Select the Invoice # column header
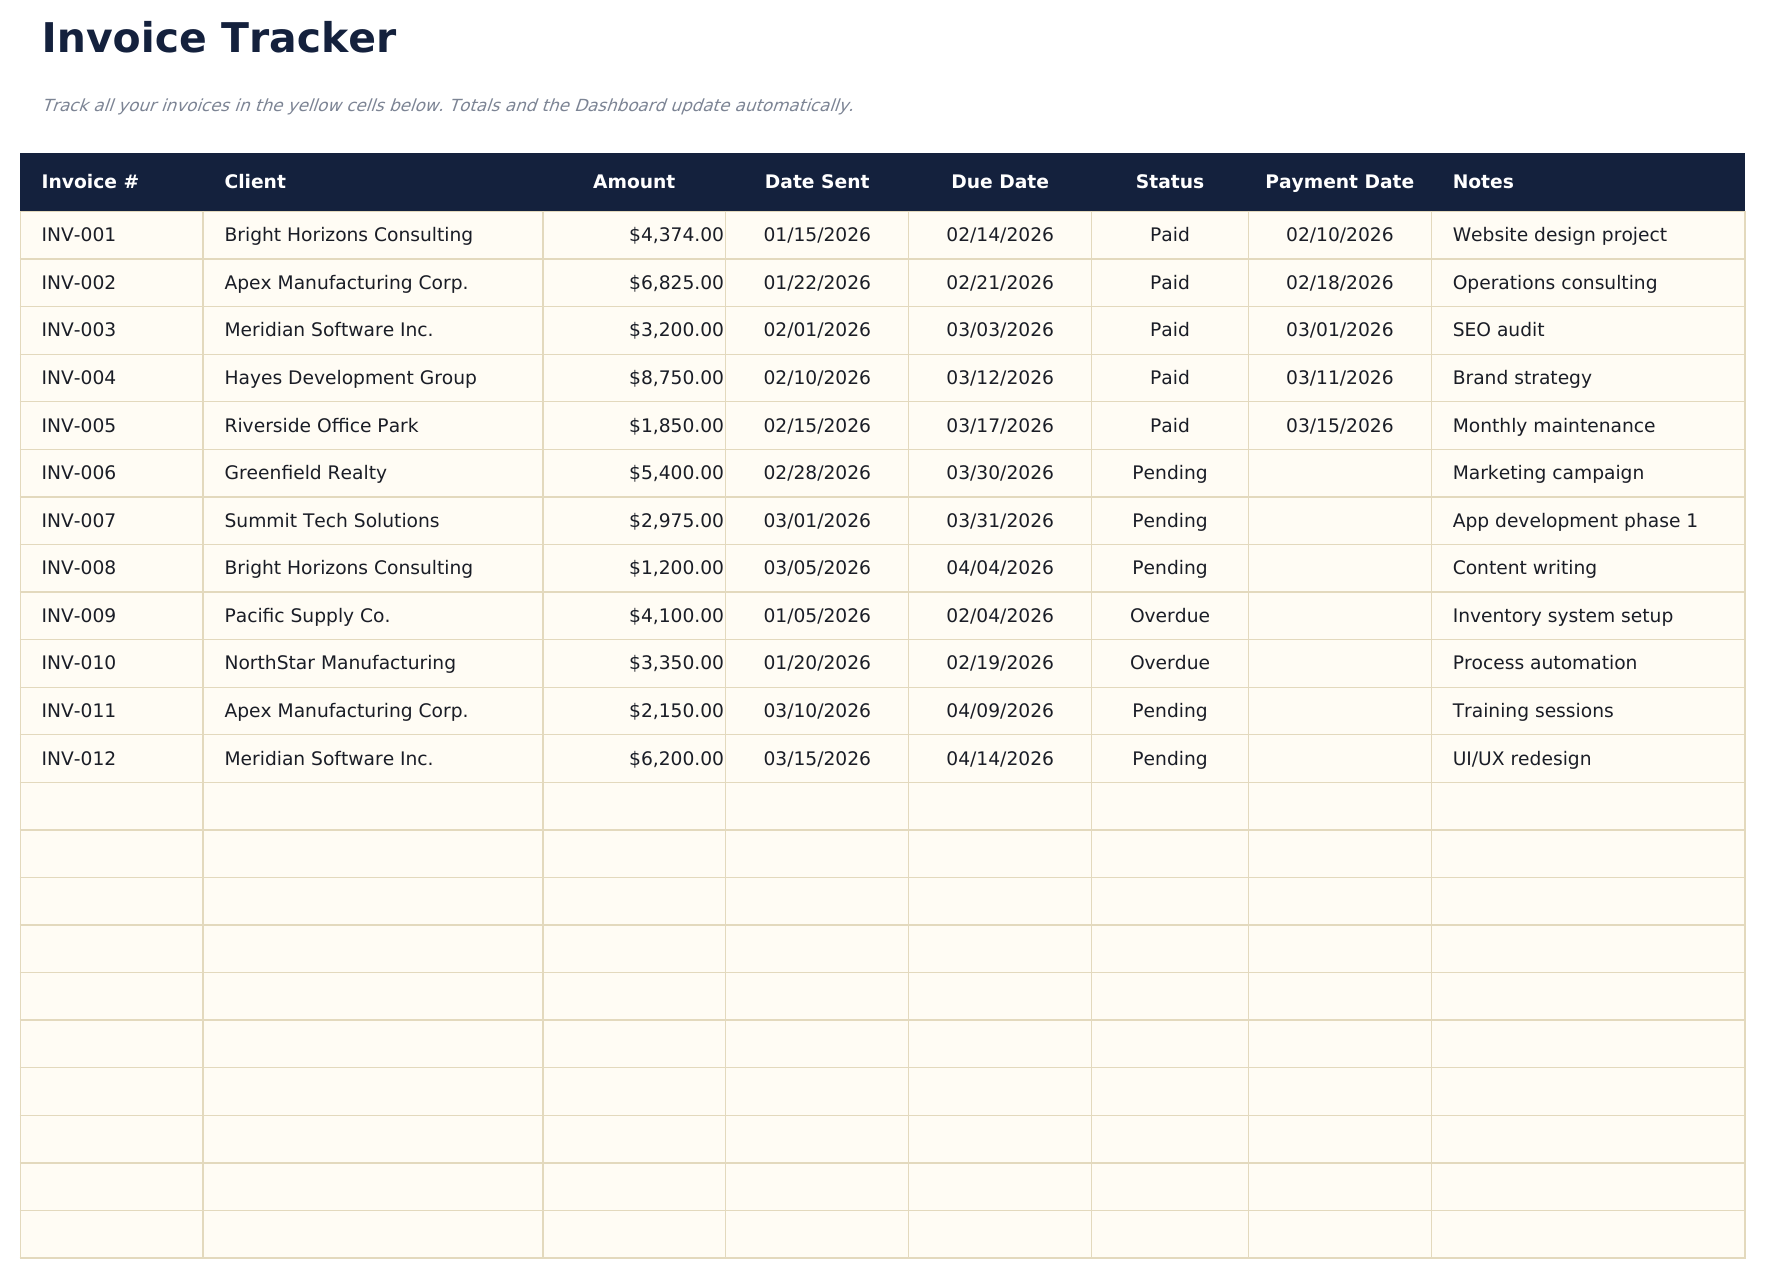The image size is (1766, 1279). point(91,181)
